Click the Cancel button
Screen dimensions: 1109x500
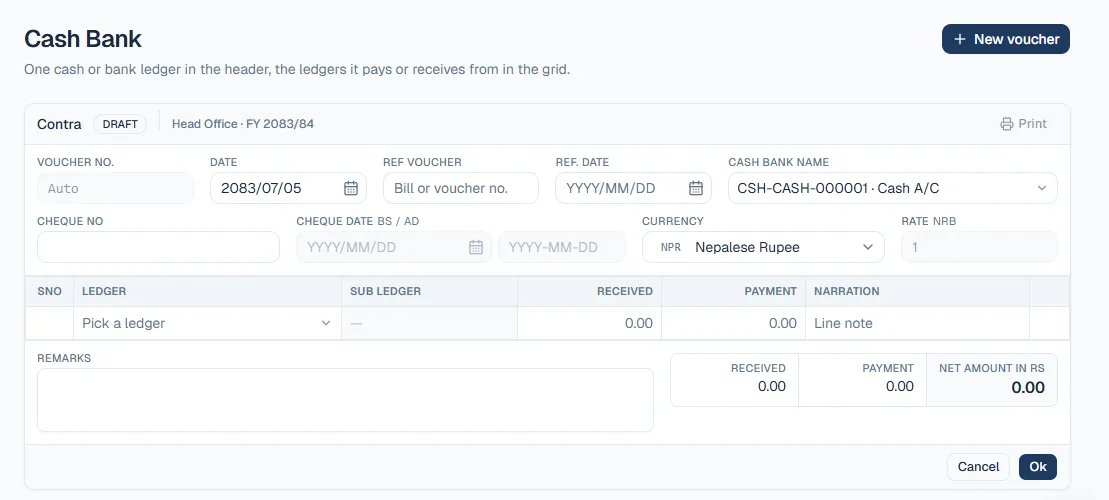click(978, 467)
